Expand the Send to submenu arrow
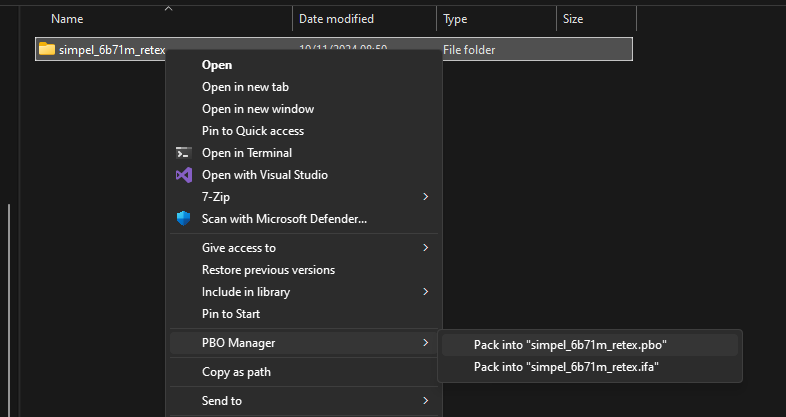The image size is (786, 417). [425, 401]
